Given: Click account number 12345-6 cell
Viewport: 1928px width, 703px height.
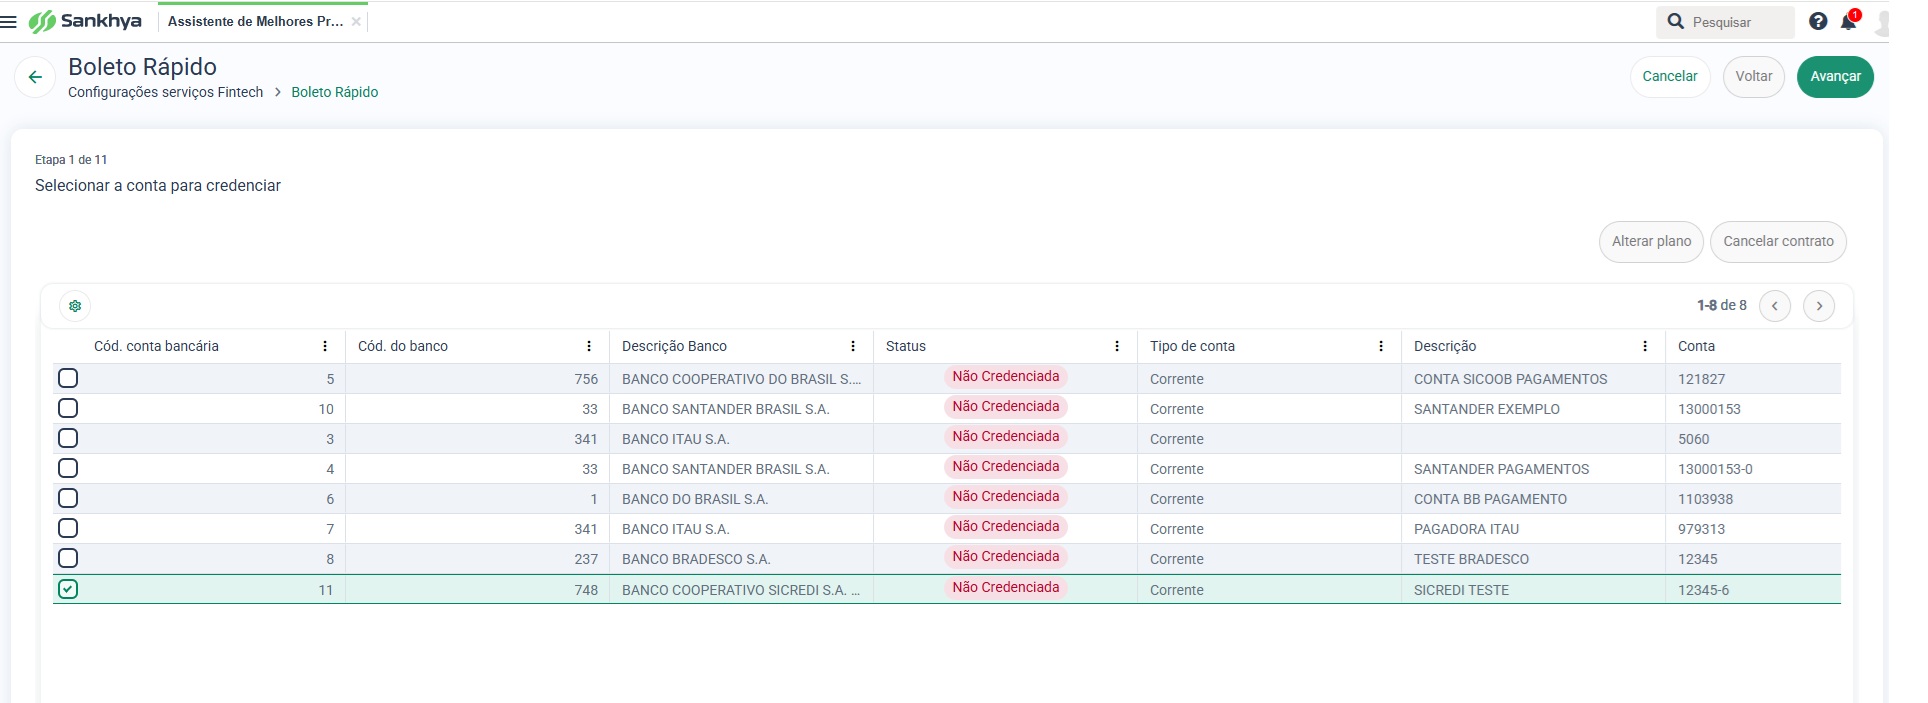Looking at the screenshot, I should (x=1753, y=590).
